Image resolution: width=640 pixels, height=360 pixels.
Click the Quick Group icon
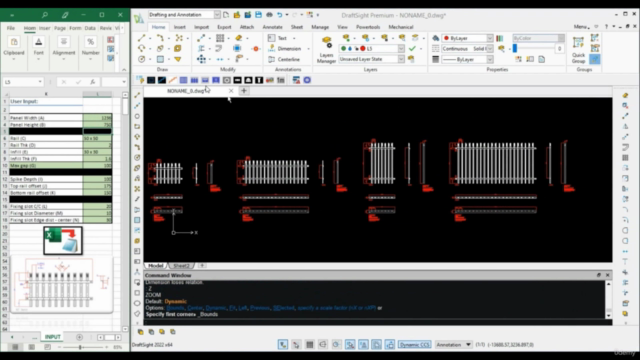(578, 49)
